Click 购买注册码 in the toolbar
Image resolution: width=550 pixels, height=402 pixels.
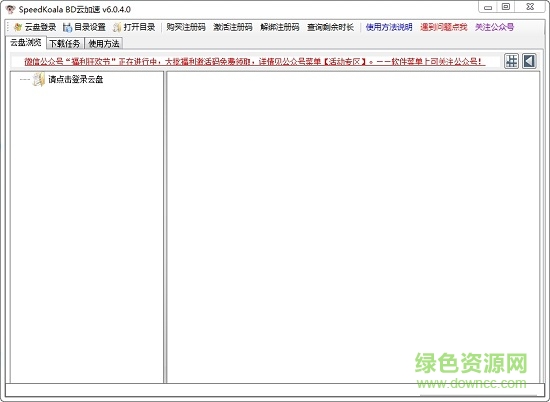pyautogui.click(x=186, y=27)
